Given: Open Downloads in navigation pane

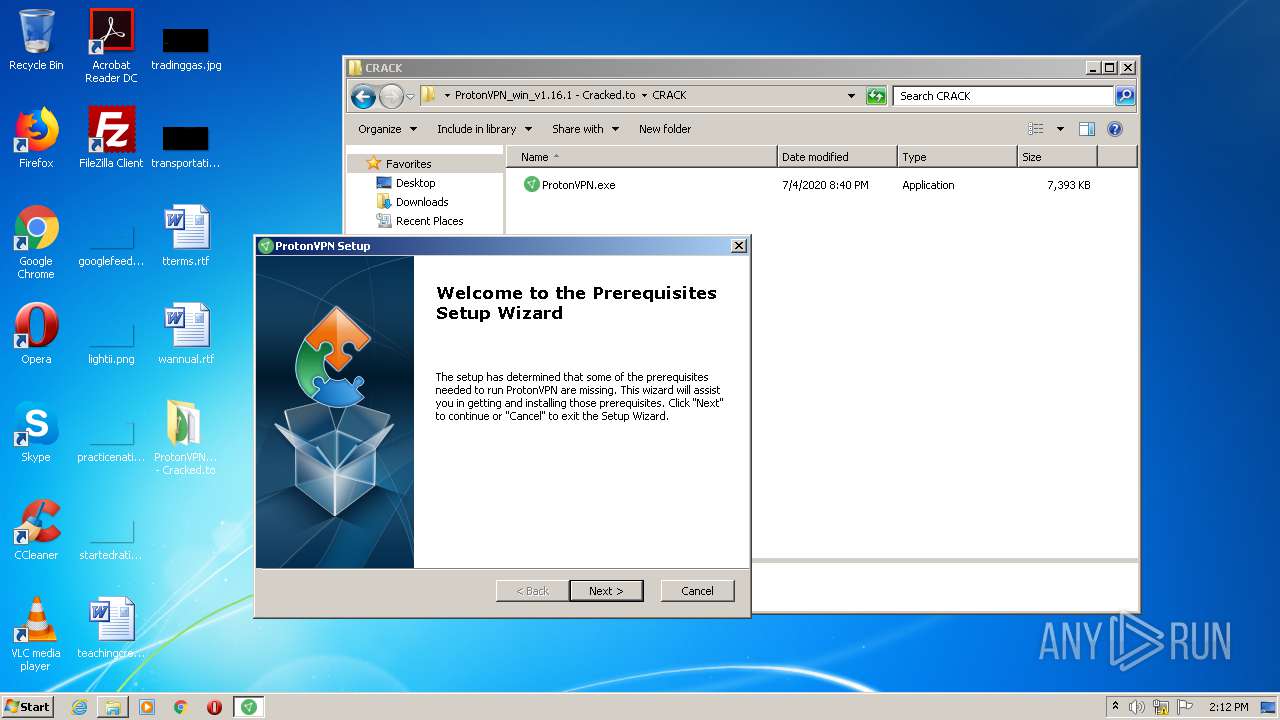Looking at the screenshot, I should (412, 202).
